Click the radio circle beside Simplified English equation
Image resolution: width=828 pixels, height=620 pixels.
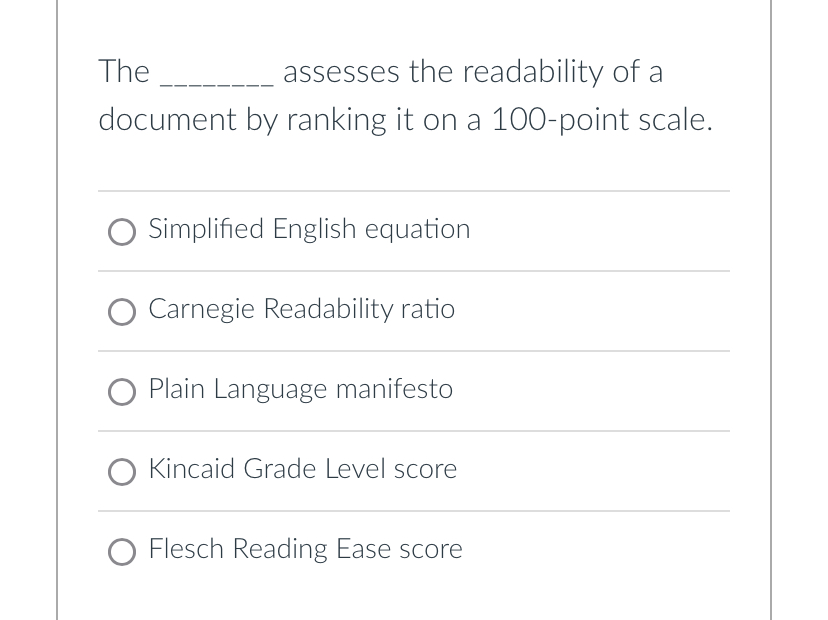[x=121, y=231]
